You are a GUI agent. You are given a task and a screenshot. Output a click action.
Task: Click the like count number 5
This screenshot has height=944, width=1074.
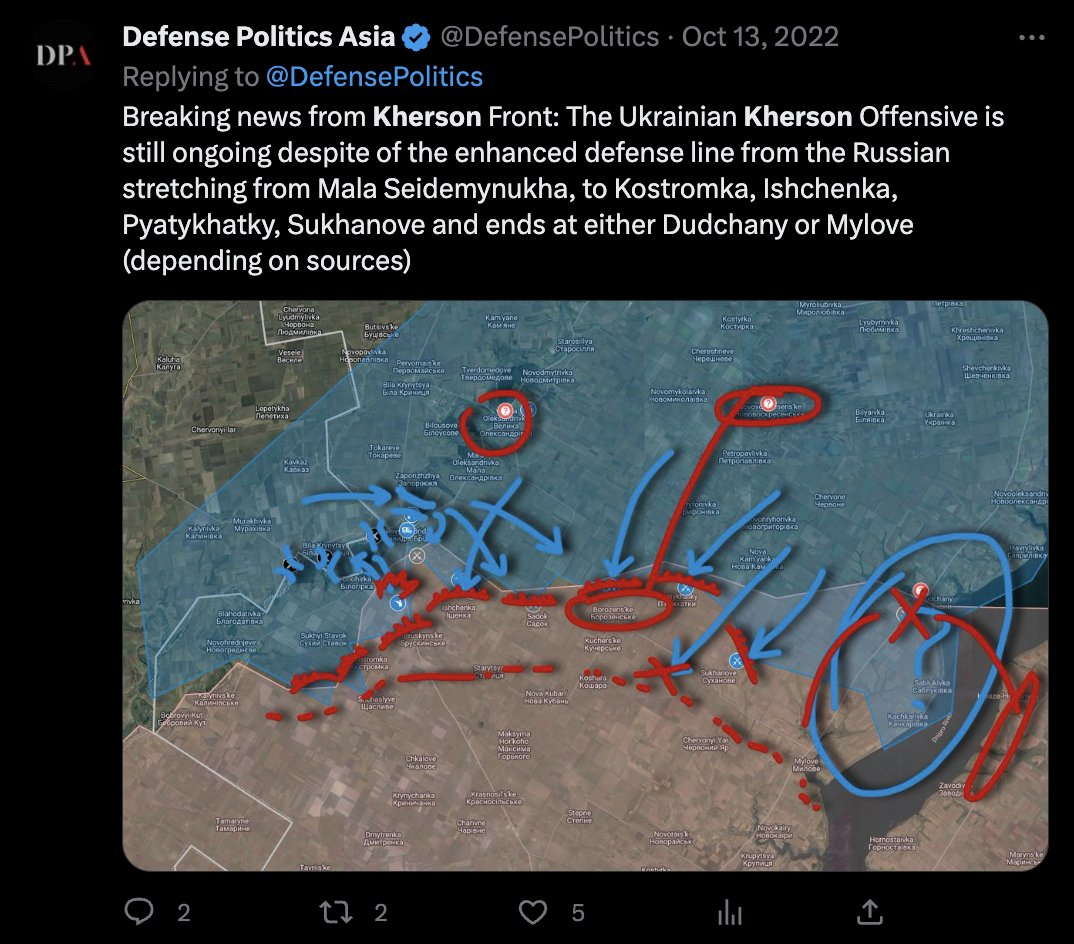click(x=578, y=912)
